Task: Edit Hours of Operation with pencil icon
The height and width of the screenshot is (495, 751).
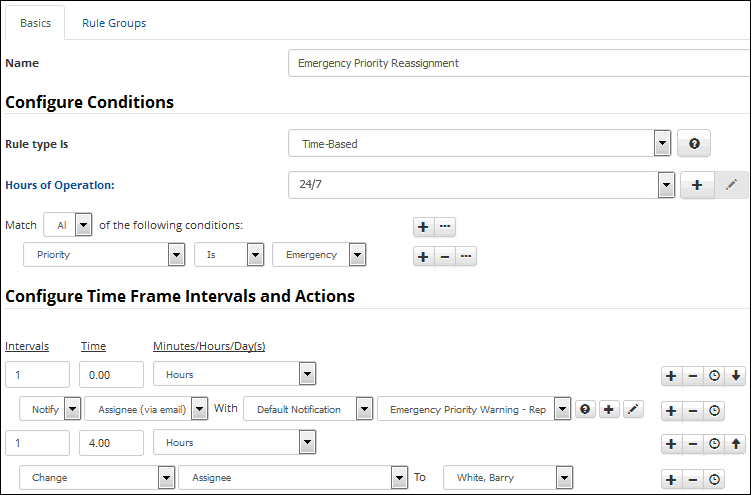Action: (x=731, y=185)
